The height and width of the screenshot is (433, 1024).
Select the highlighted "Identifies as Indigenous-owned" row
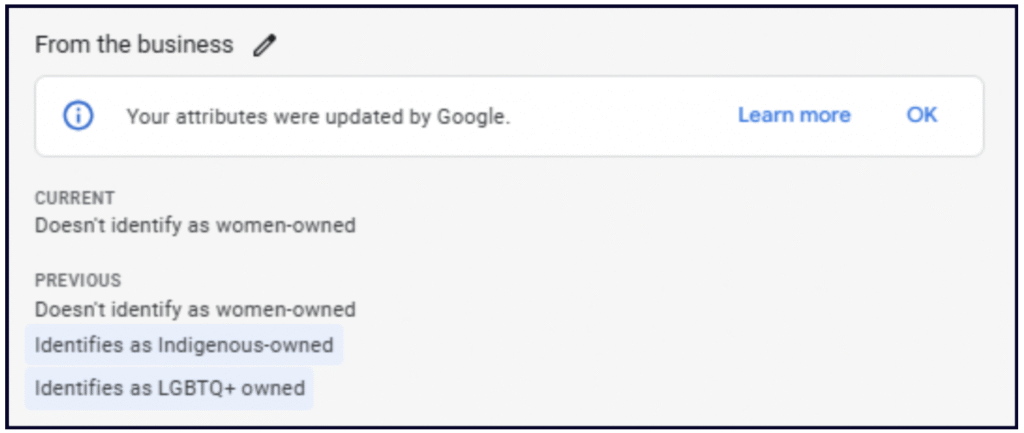[x=184, y=345]
